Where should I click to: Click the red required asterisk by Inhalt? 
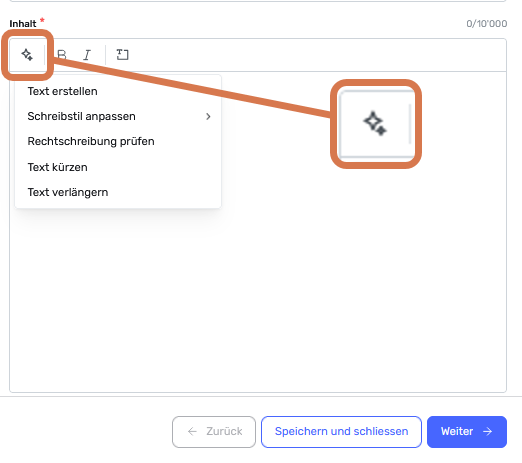click(42, 20)
